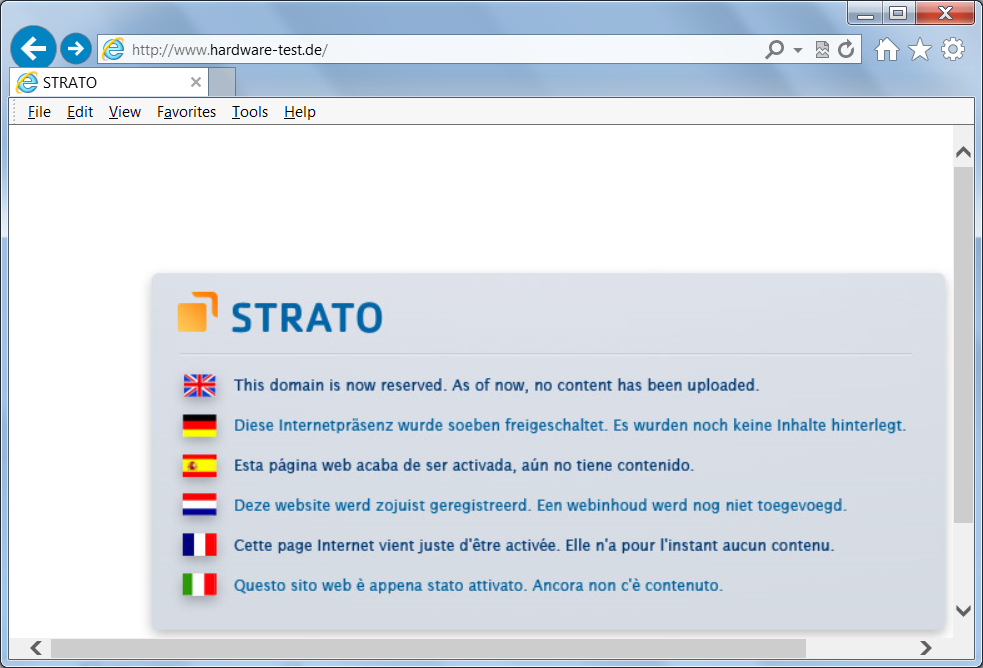Click the Internet Explorer icon in address bar
This screenshot has height=668, width=983.
pyautogui.click(x=113, y=49)
